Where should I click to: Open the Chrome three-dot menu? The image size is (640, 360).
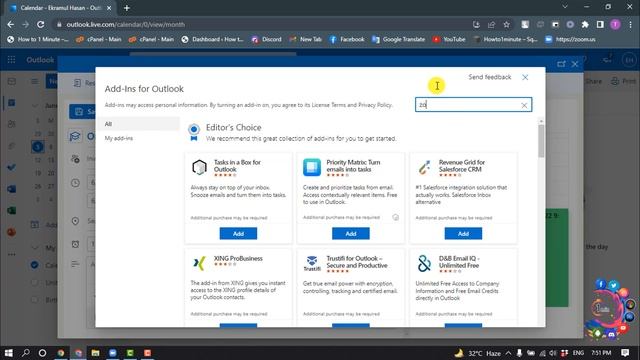631,24
